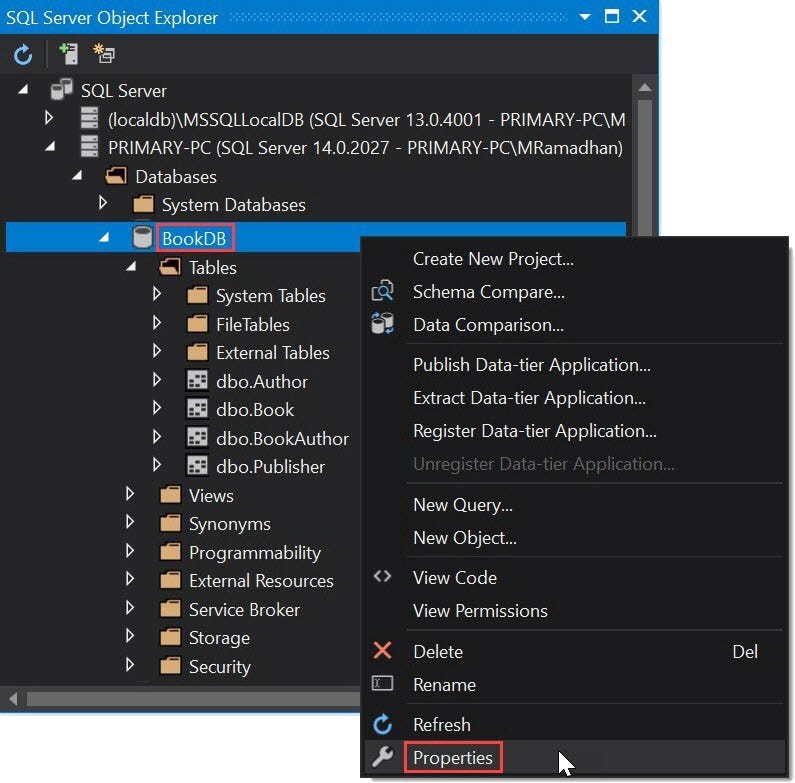Screen dimensions: 795x783
Task: Expand the System Databases folder arrow
Action: coord(102,204)
